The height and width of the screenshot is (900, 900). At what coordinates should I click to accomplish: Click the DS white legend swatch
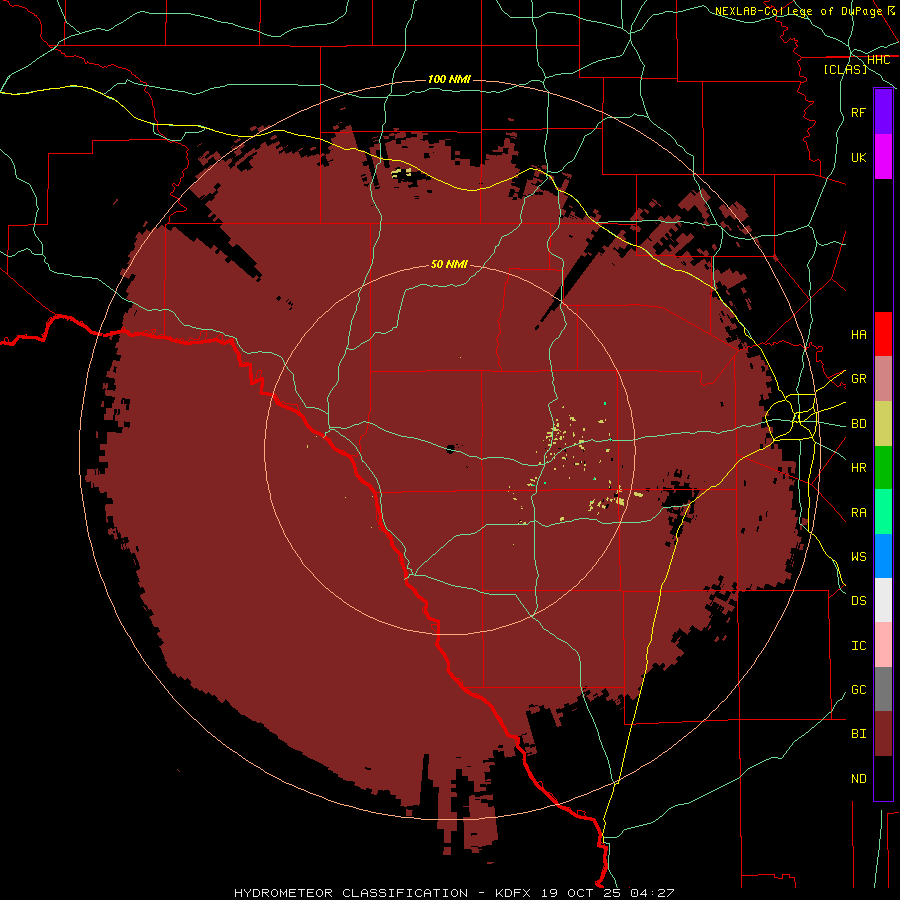click(x=883, y=600)
